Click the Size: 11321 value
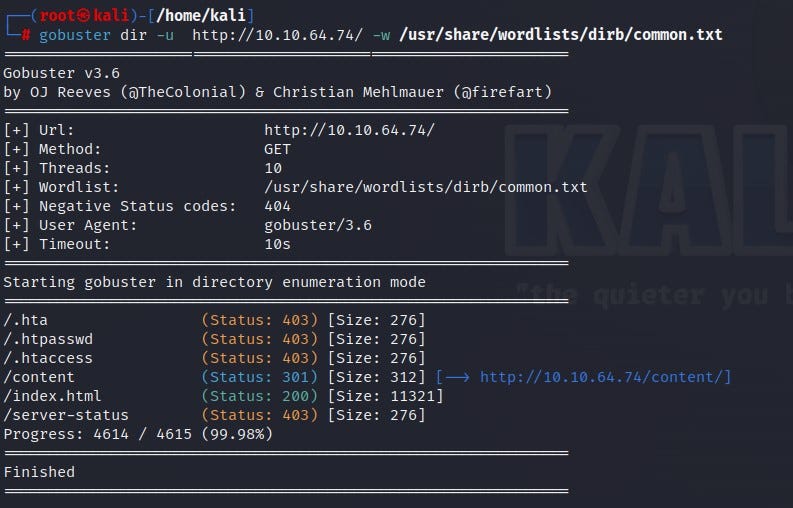Viewport: 793px width, 508px height. click(385, 396)
